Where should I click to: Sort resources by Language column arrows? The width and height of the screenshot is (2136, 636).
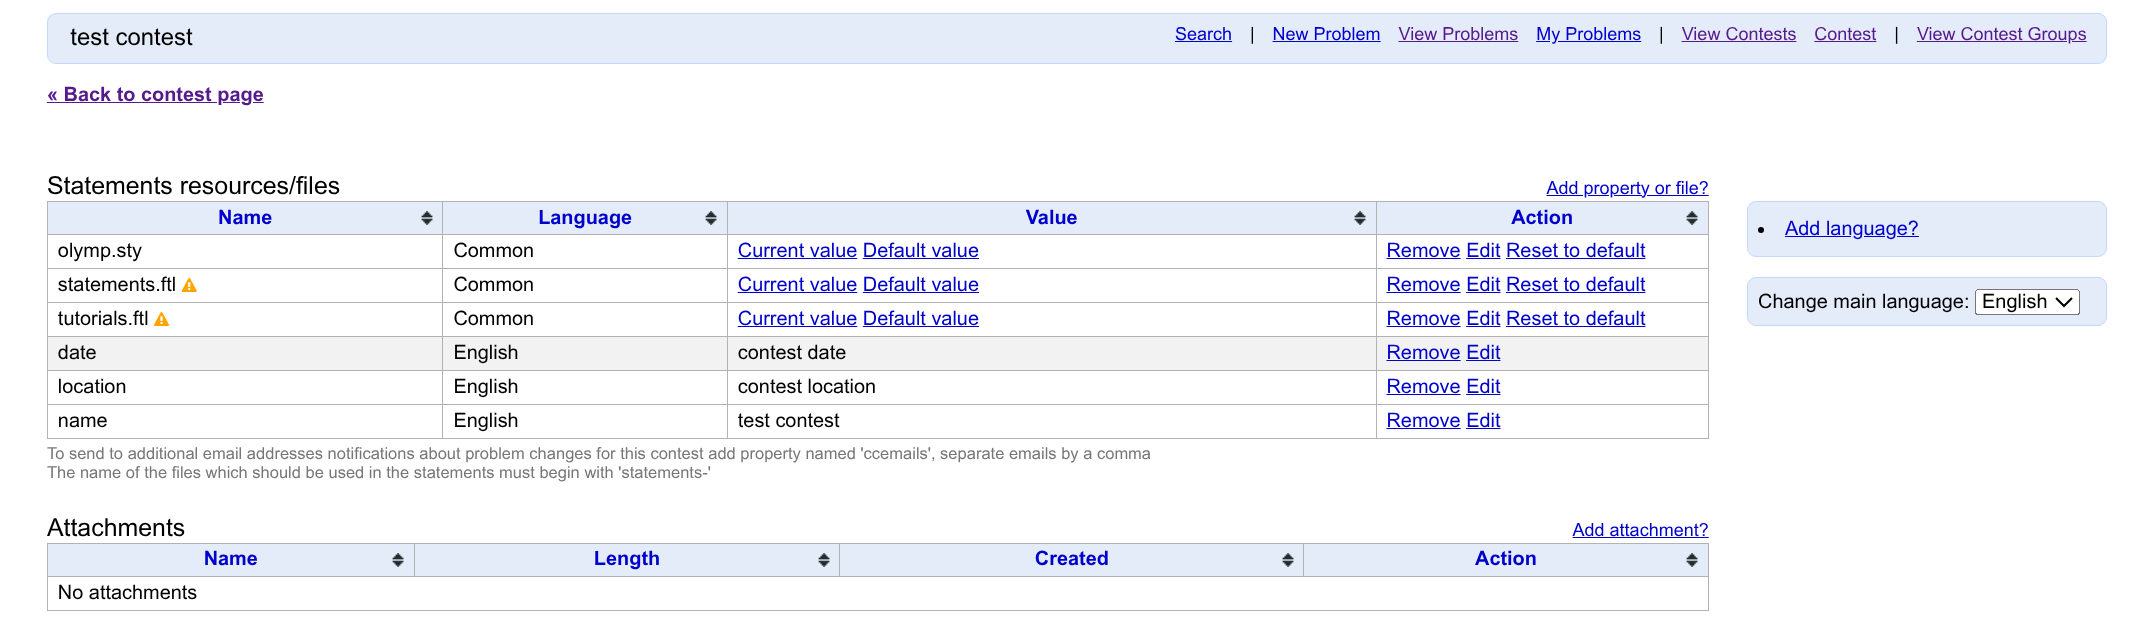(x=711, y=218)
